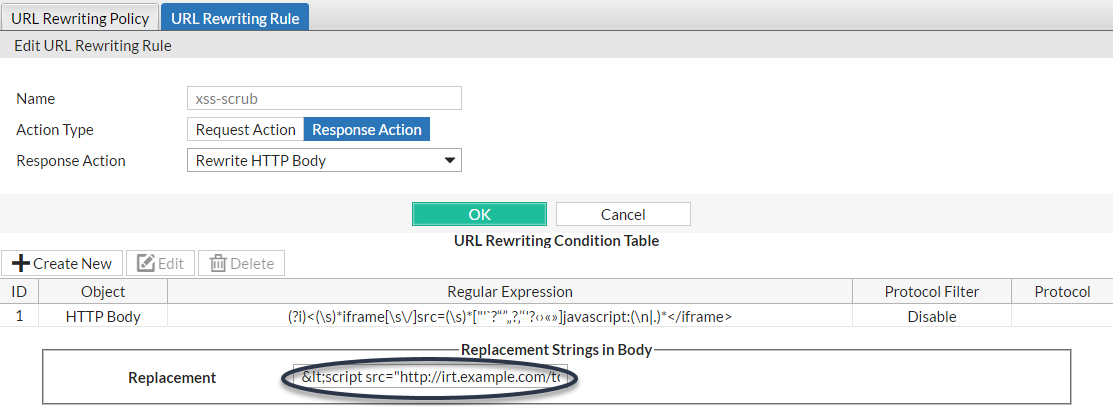Click the trash Delete icon

(x=218, y=264)
